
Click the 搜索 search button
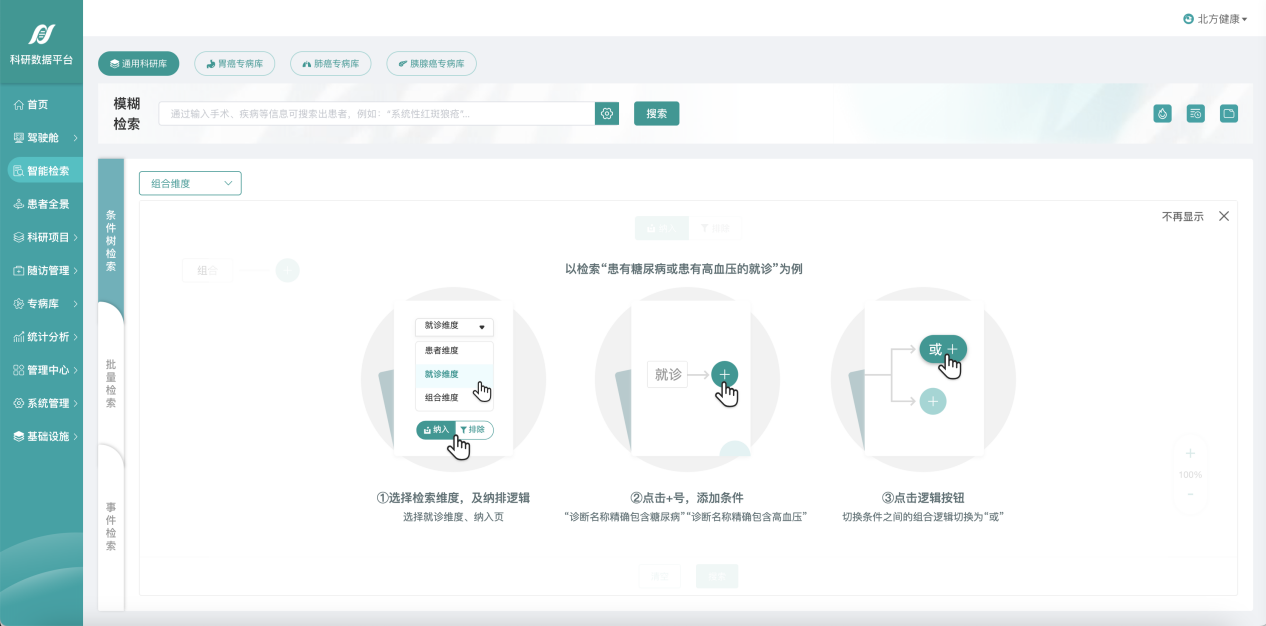656,114
